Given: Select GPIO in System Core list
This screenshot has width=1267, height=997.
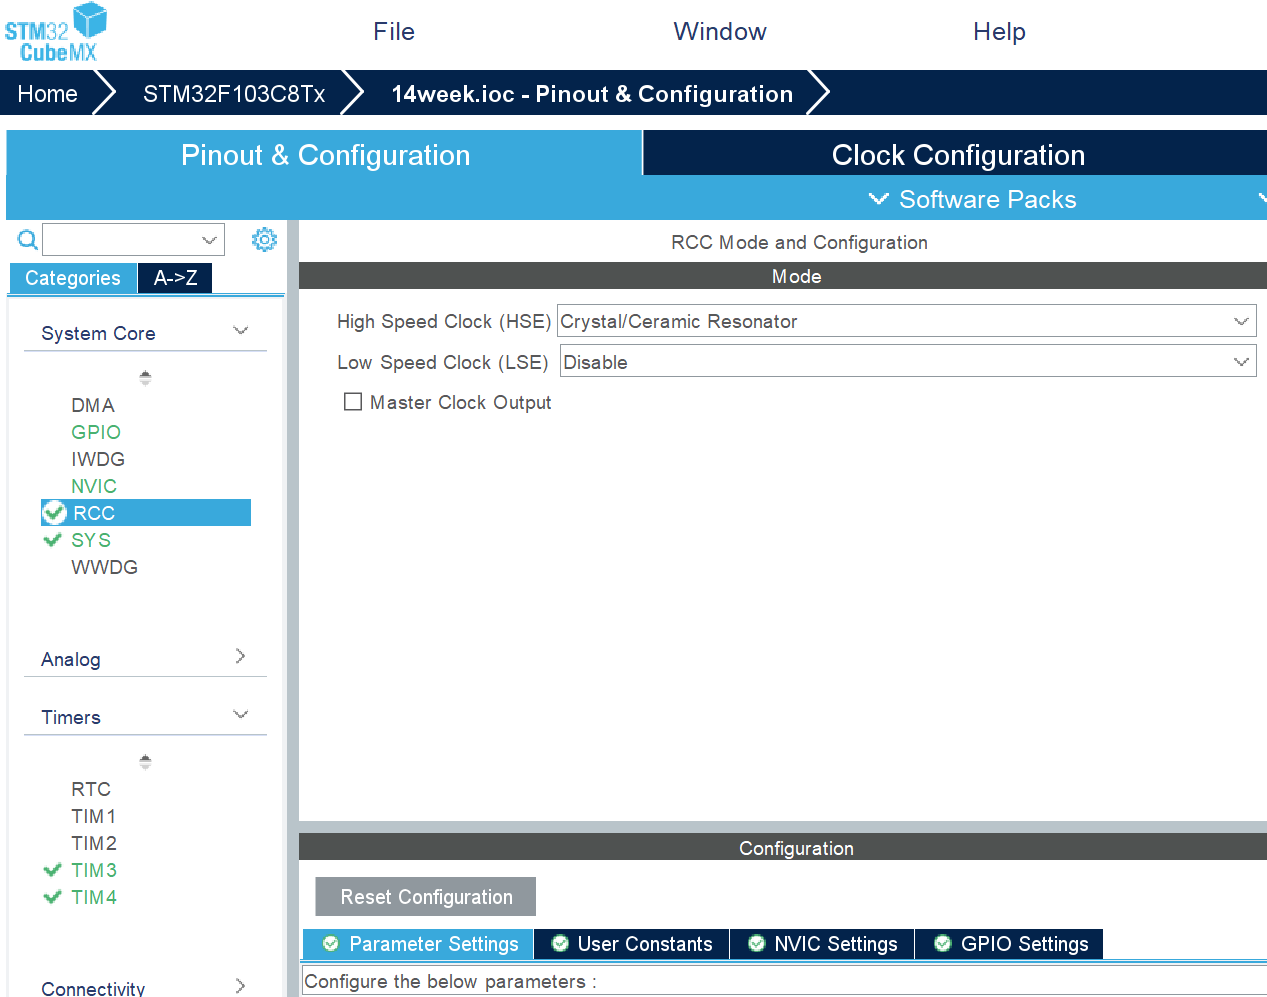Looking at the screenshot, I should tap(96, 432).
